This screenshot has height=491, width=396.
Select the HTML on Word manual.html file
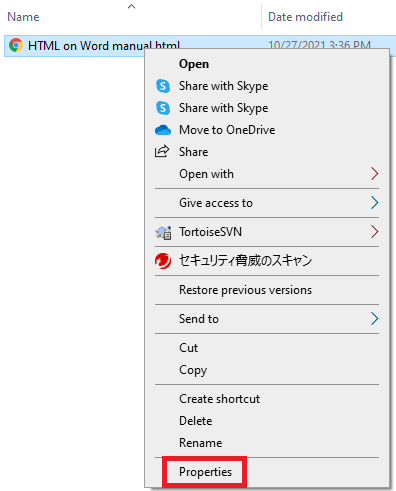click(x=104, y=45)
